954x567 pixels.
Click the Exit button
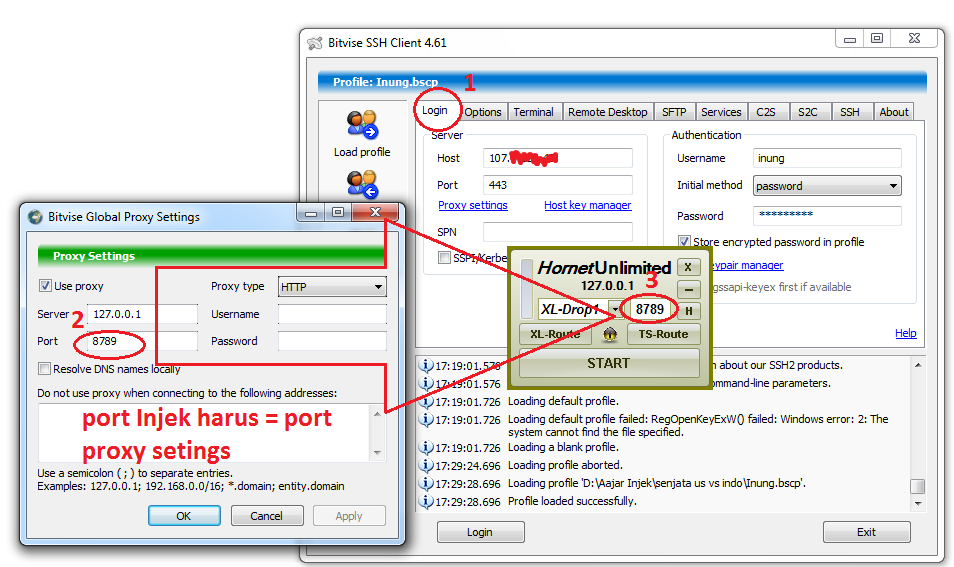pos(866,532)
